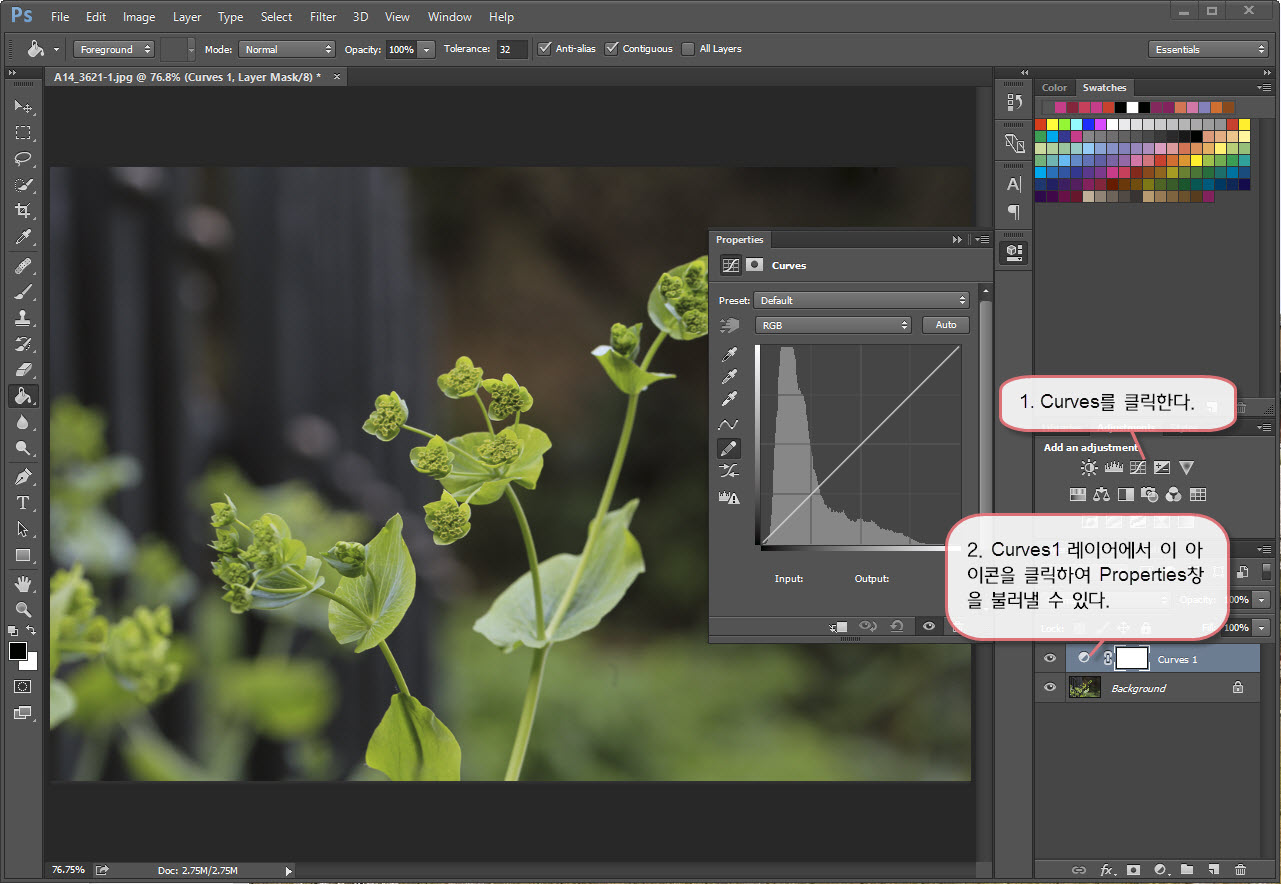Enable the All Layers checkbox
Screen dimensions: 1281x884
688,48
